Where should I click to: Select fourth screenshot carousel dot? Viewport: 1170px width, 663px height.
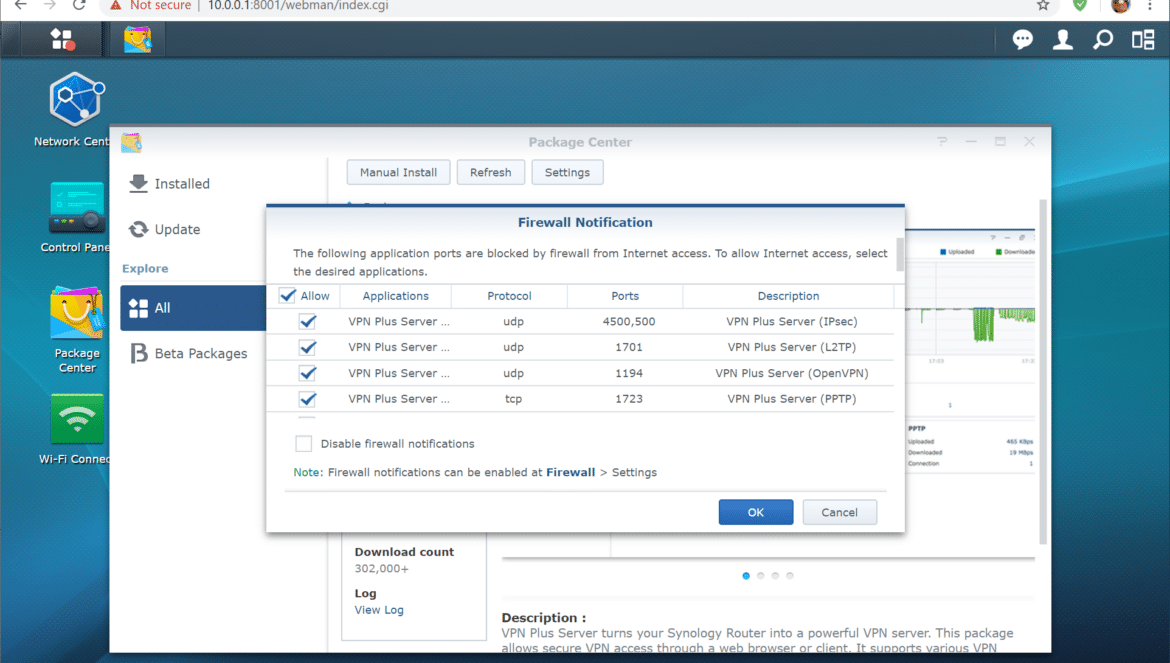(789, 576)
